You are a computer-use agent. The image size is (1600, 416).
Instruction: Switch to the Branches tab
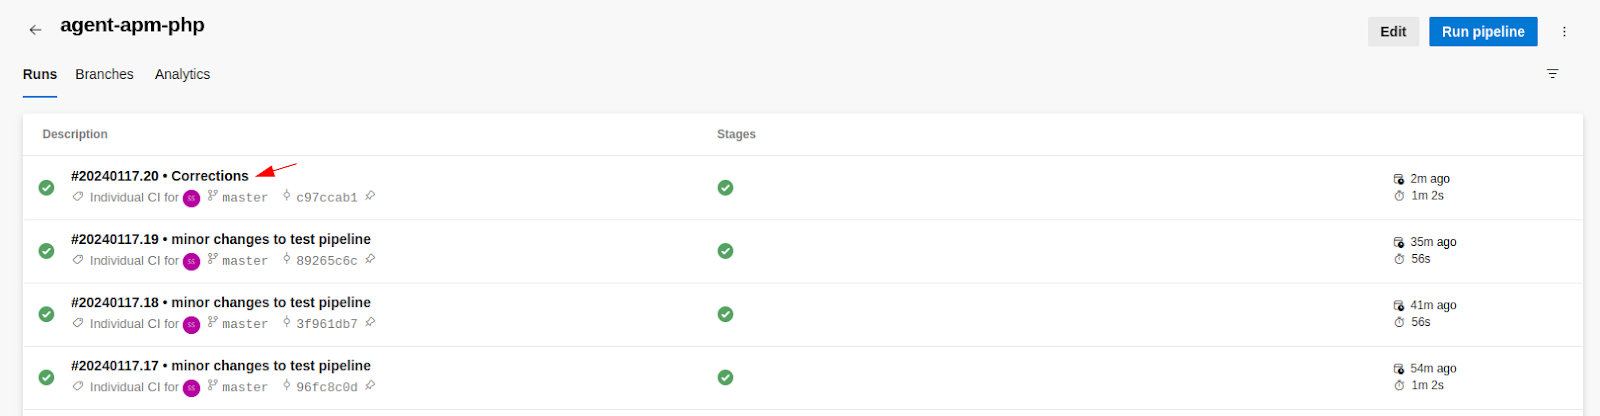click(x=104, y=74)
